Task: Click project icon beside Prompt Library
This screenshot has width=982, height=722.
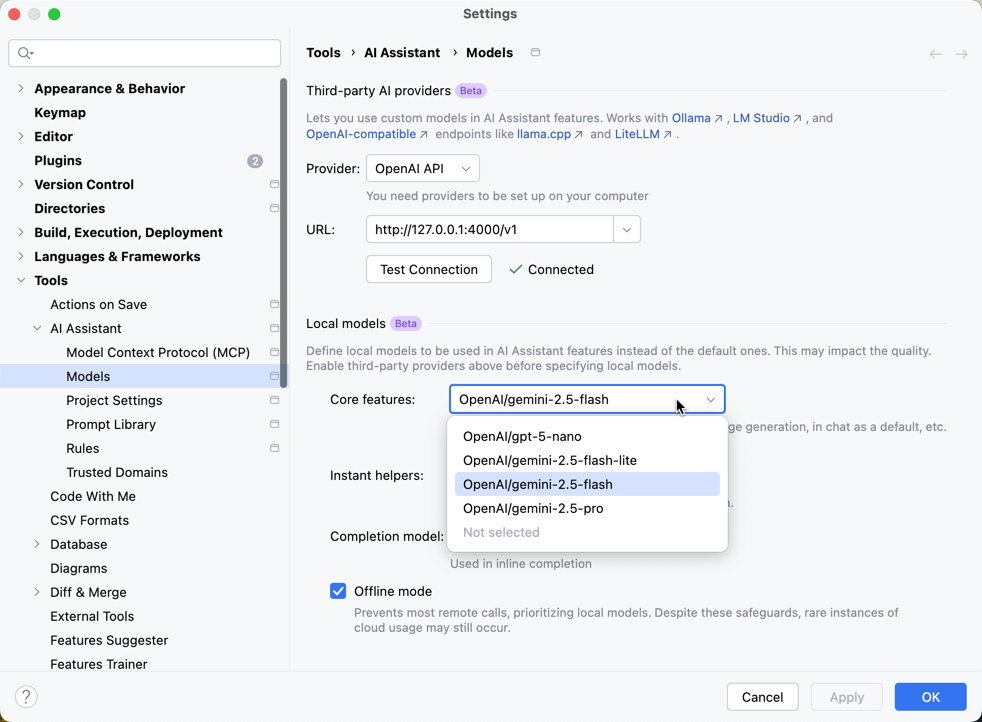Action: pos(274,424)
